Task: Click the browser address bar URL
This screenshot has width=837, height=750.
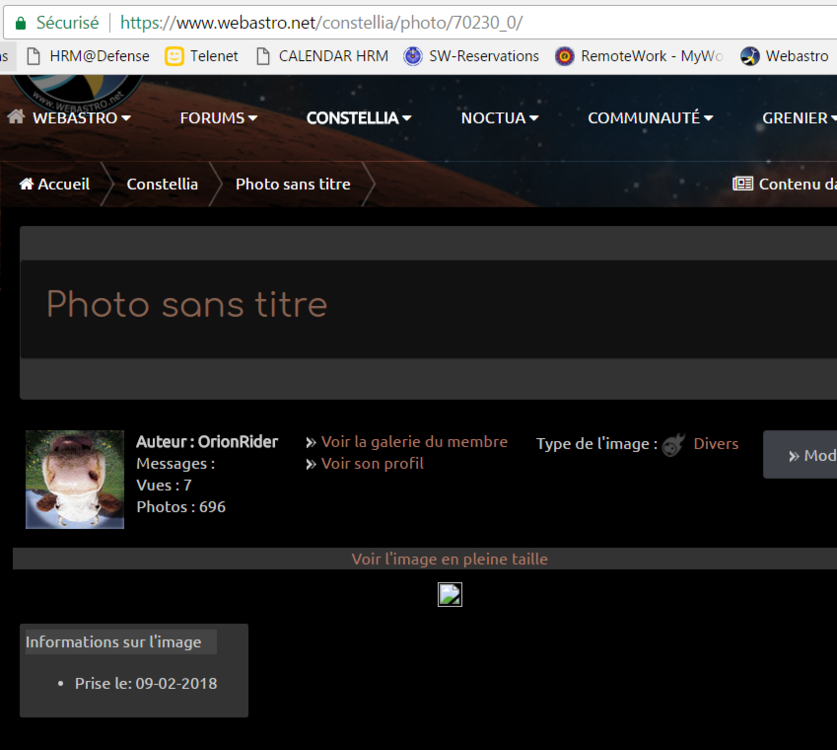Action: (321, 23)
